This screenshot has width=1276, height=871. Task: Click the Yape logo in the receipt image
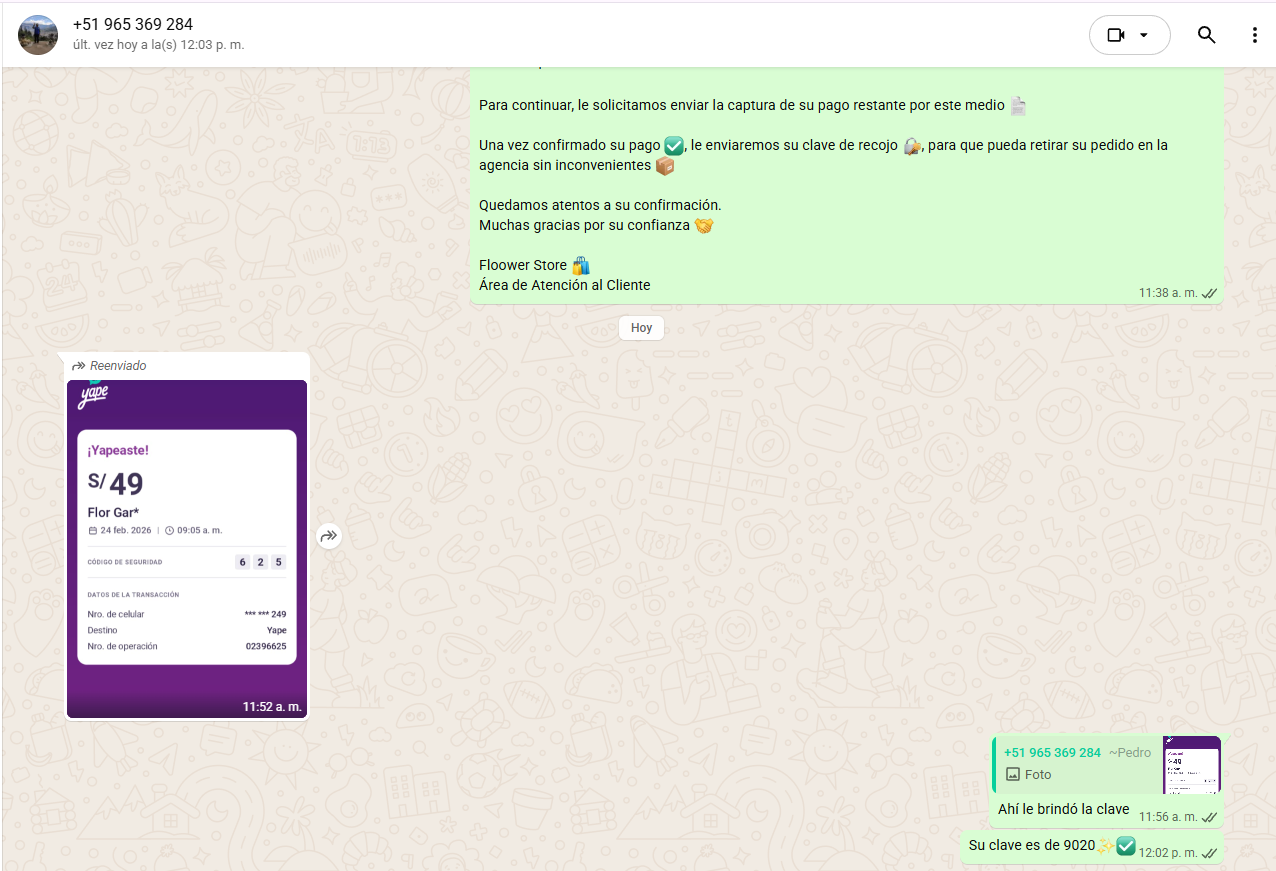click(x=93, y=396)
